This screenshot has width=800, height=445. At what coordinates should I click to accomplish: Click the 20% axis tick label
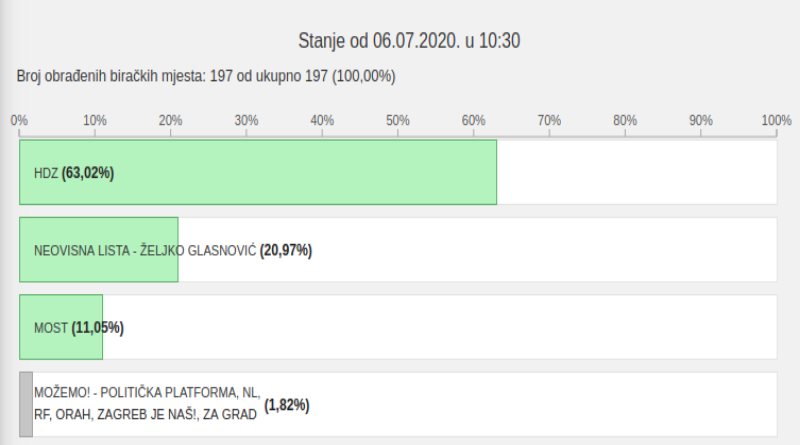click(170, 120)
